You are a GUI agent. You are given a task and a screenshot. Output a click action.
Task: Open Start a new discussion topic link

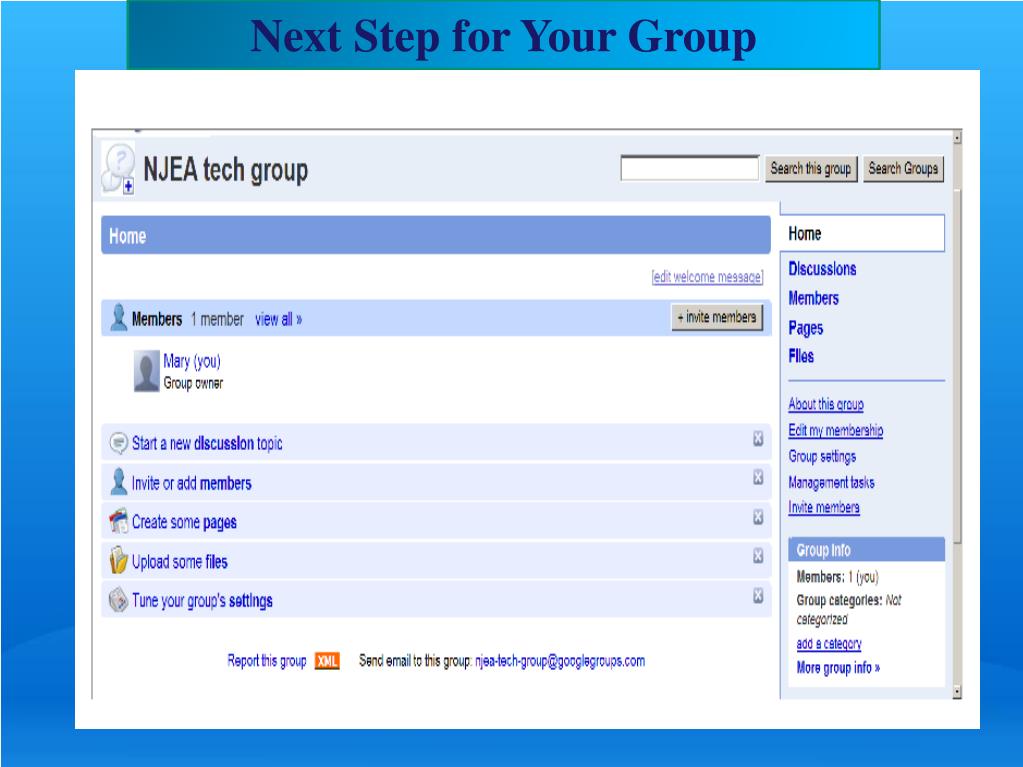pyautogui.click(x=207, y=444)
